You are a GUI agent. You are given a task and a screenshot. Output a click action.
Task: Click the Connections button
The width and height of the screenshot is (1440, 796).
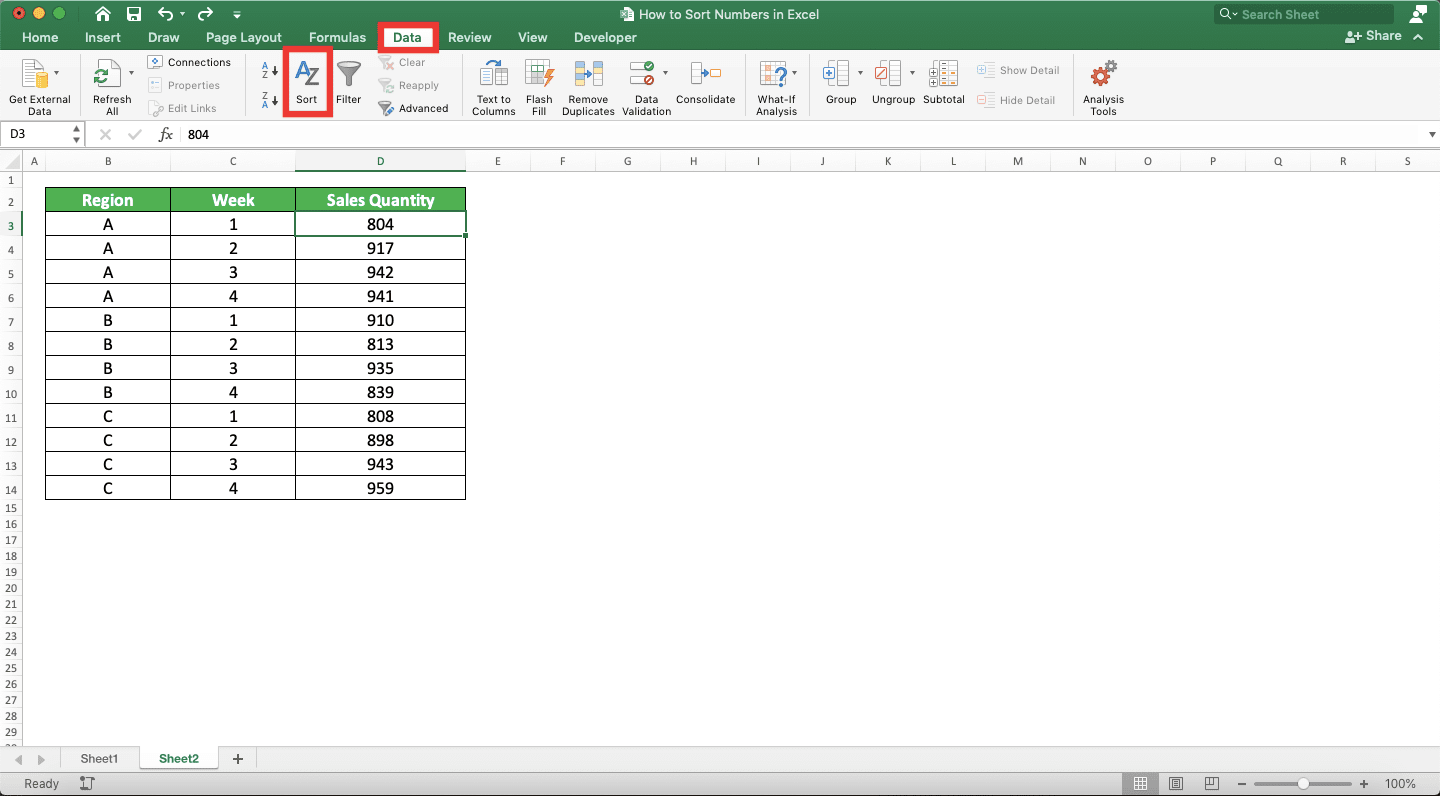click(189, 62)
